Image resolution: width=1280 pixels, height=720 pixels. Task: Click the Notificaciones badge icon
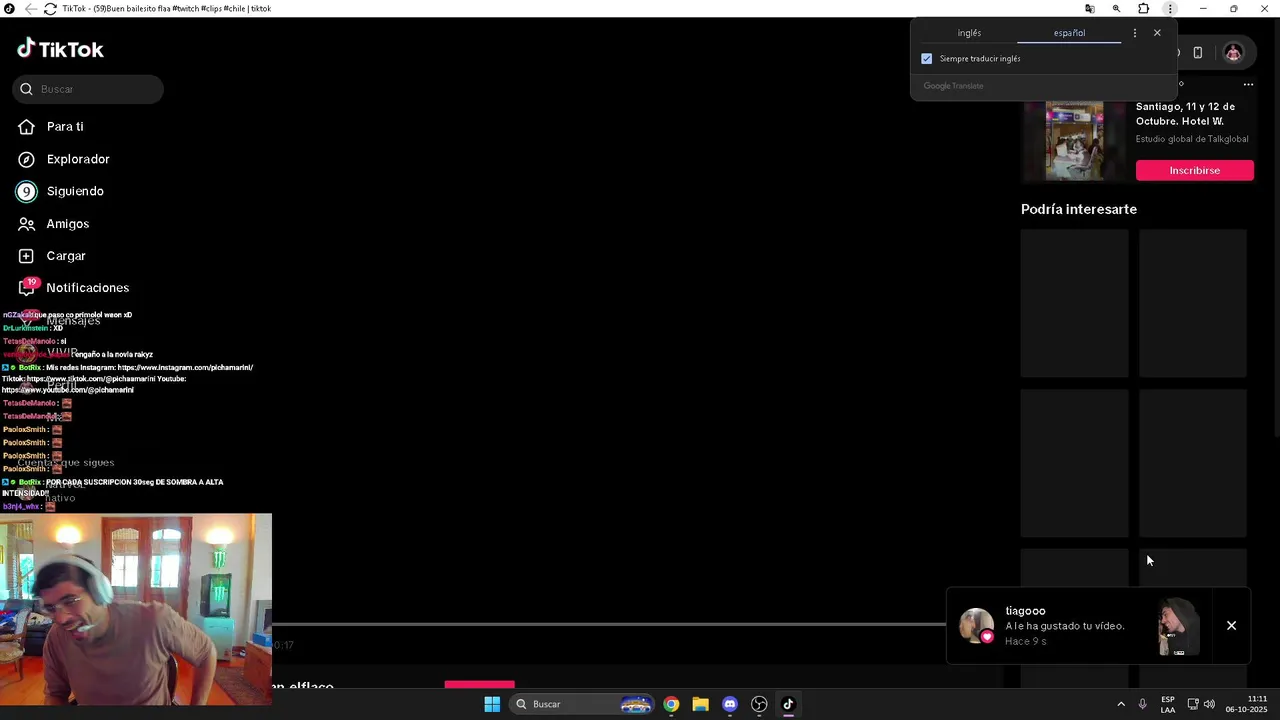[28, 287]
